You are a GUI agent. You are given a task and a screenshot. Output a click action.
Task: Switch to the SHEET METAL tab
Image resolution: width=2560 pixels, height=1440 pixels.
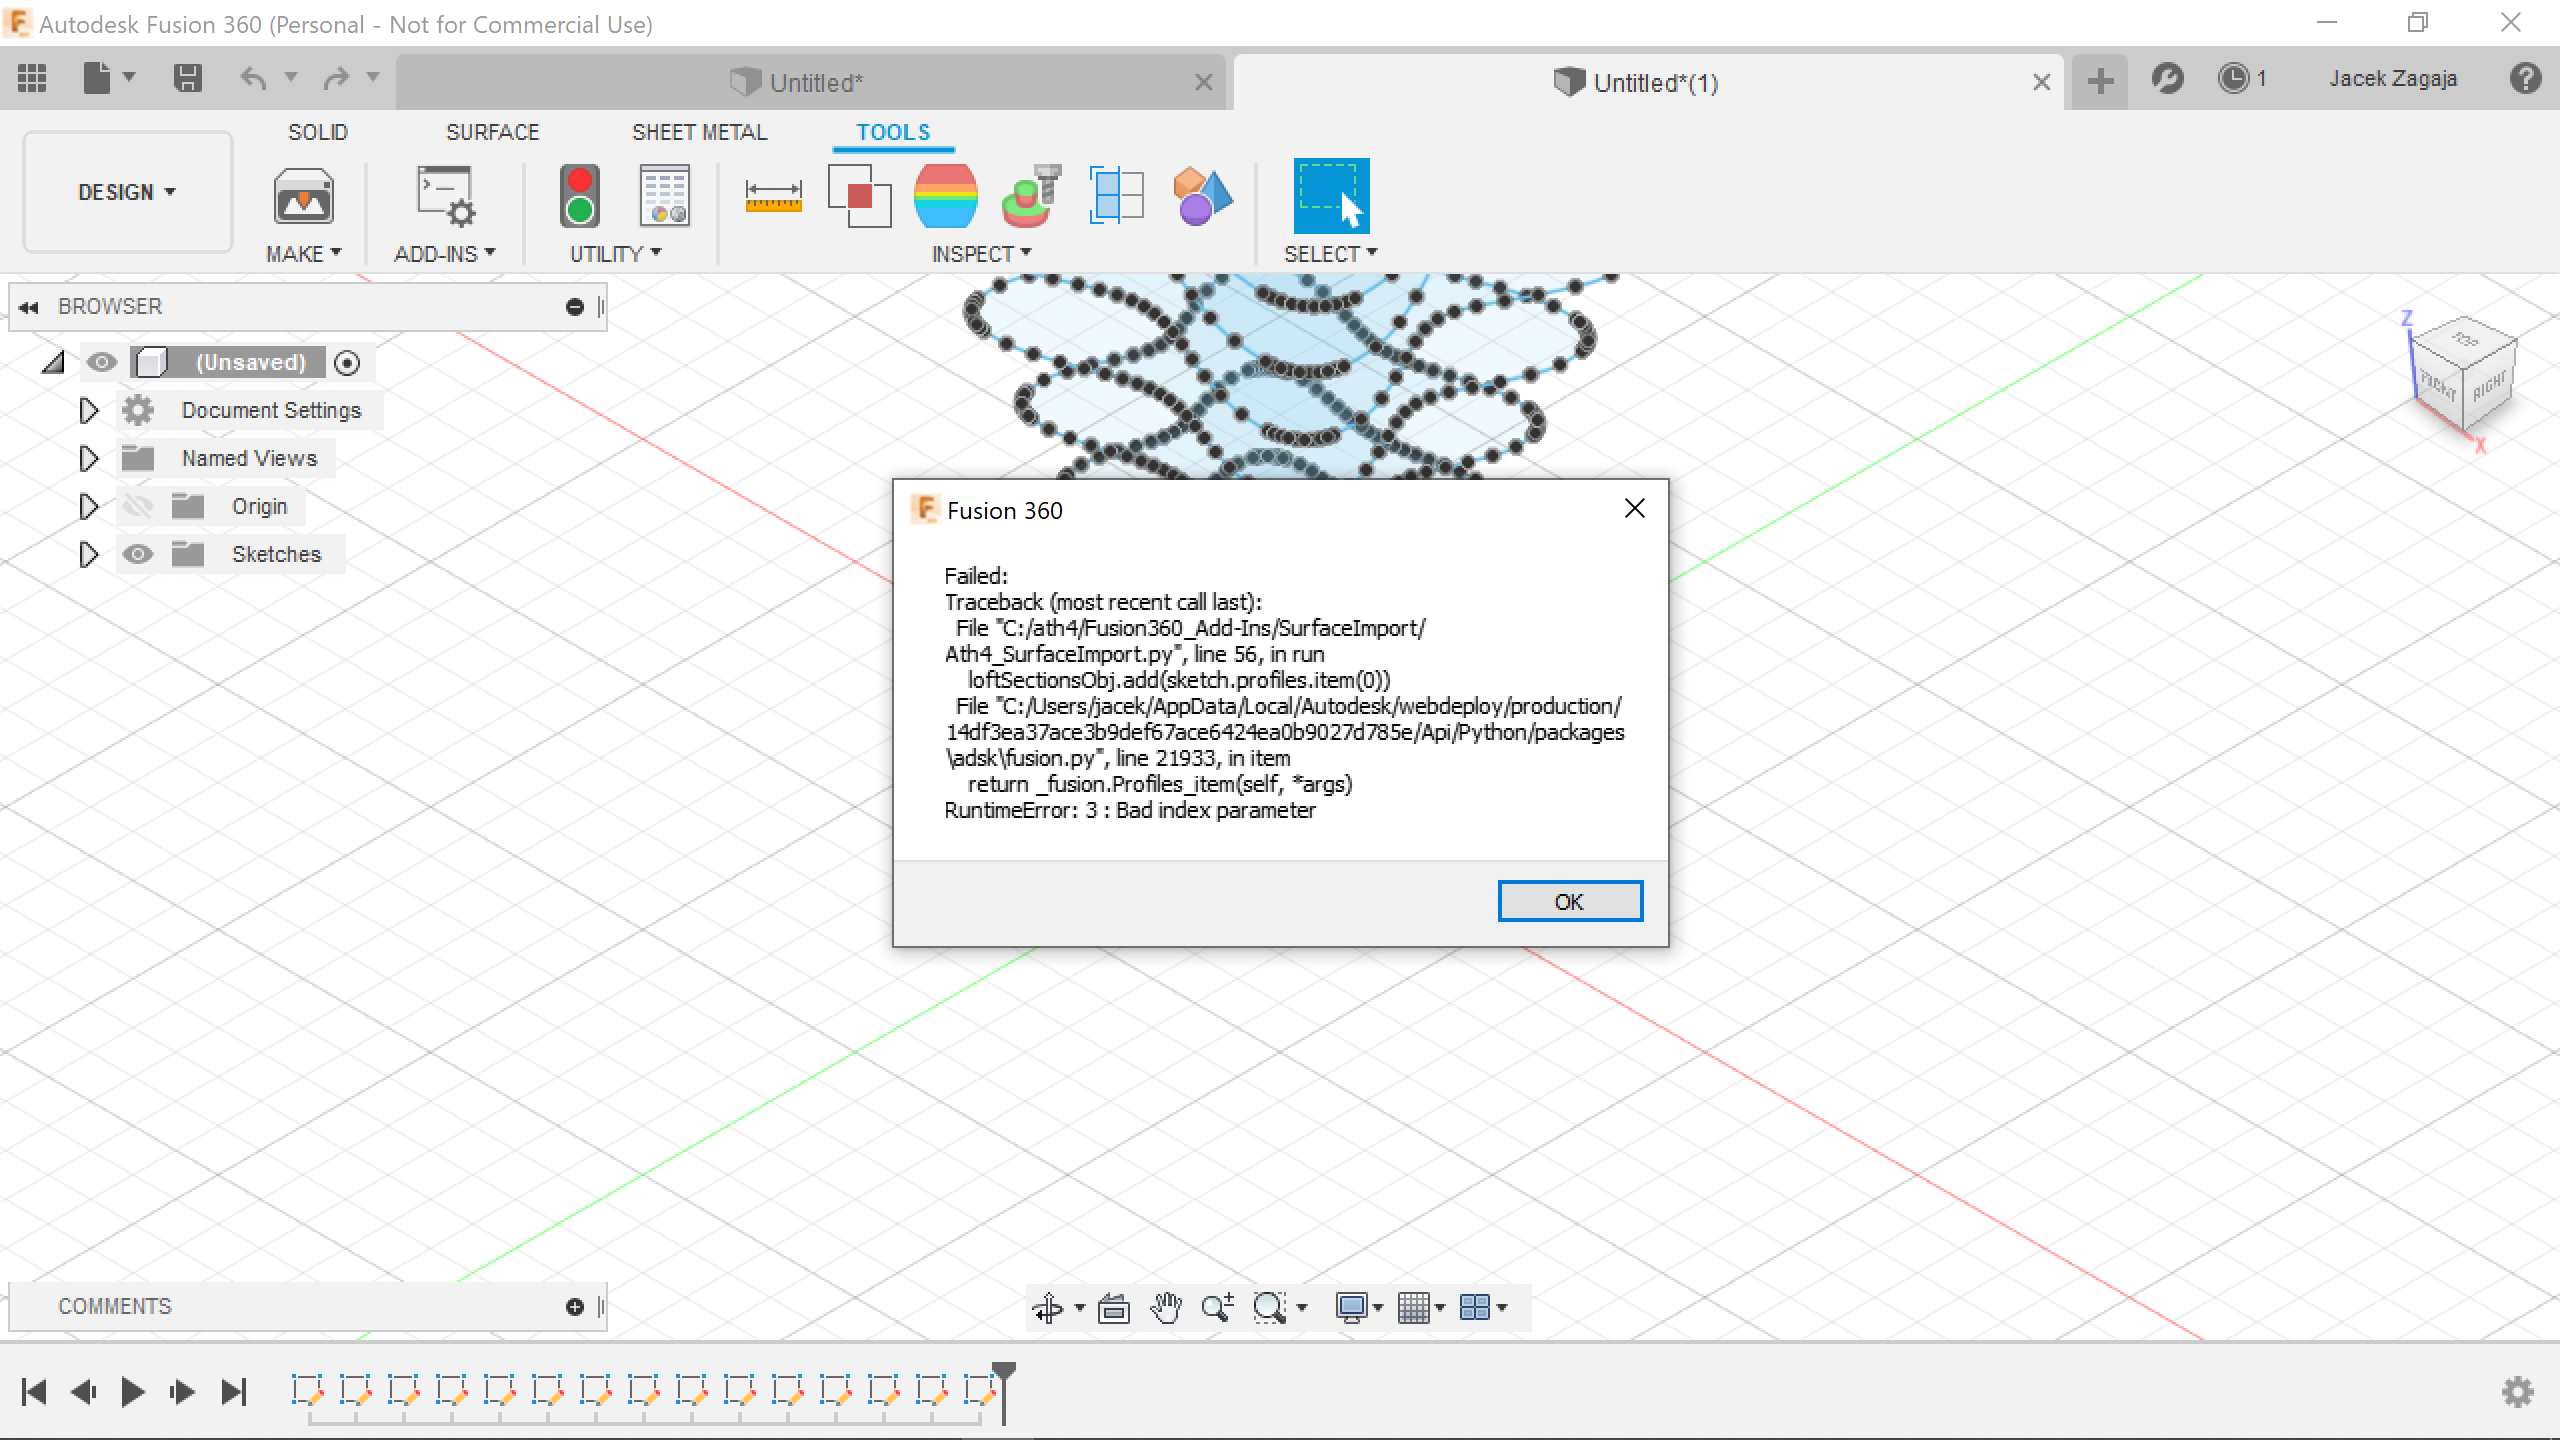tap(700, 132)
